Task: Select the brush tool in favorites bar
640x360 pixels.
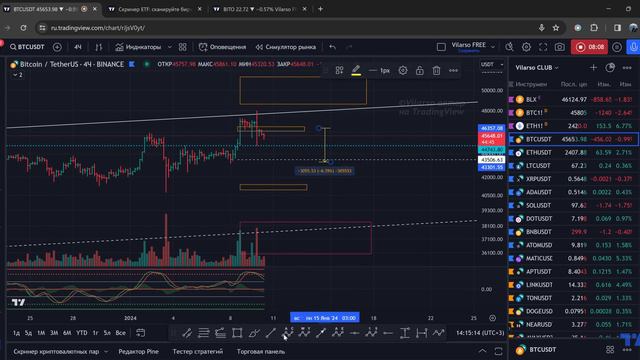Action: 254,333
